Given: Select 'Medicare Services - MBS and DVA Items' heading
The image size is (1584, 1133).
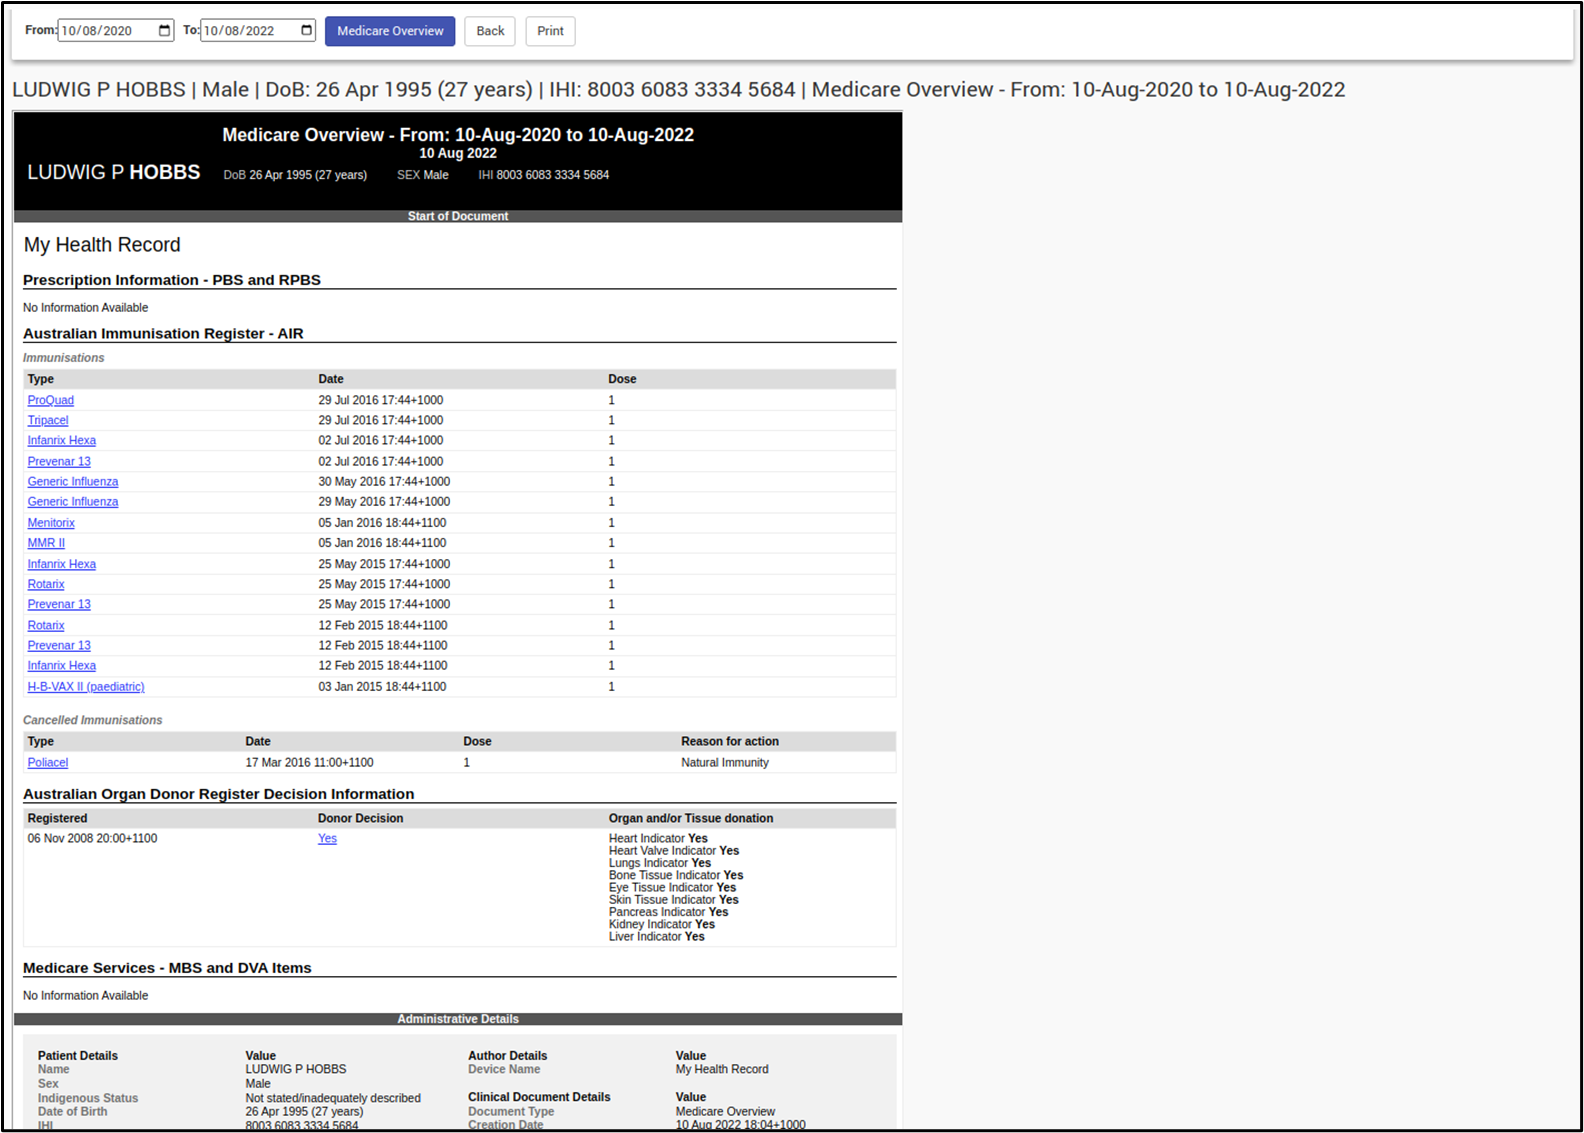Looking at the screenshot, I should pos(167,968).
